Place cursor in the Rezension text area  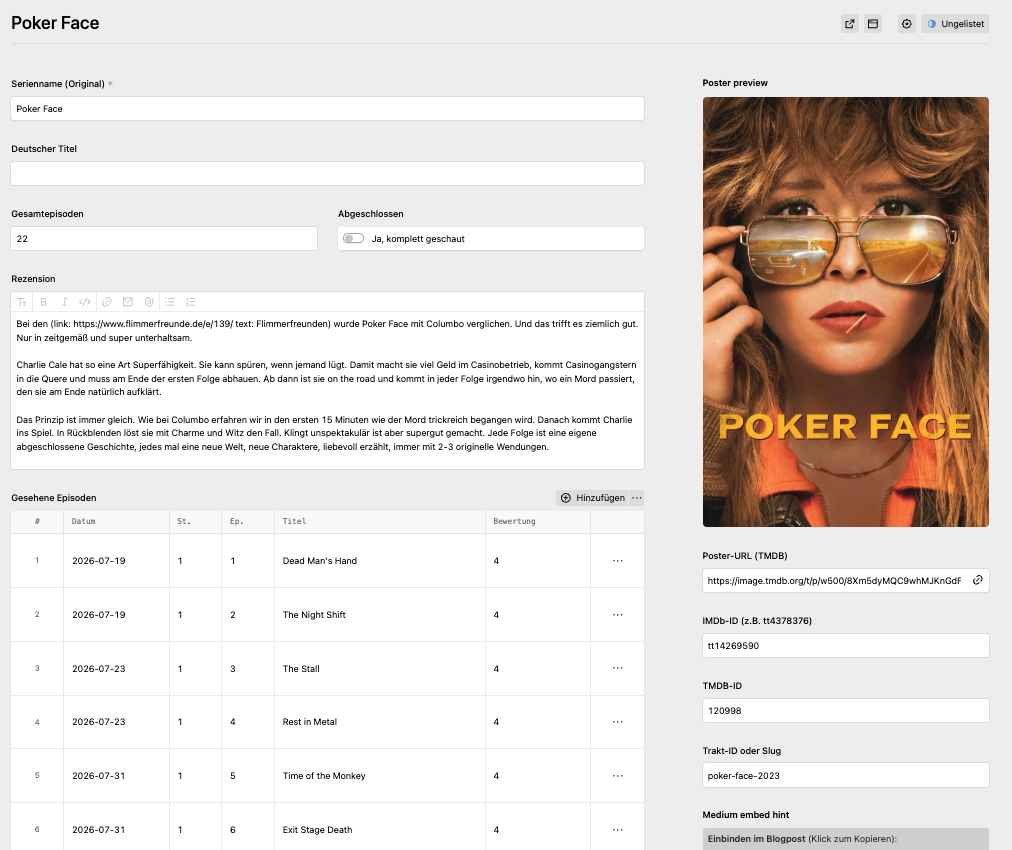tap(327, 390)
